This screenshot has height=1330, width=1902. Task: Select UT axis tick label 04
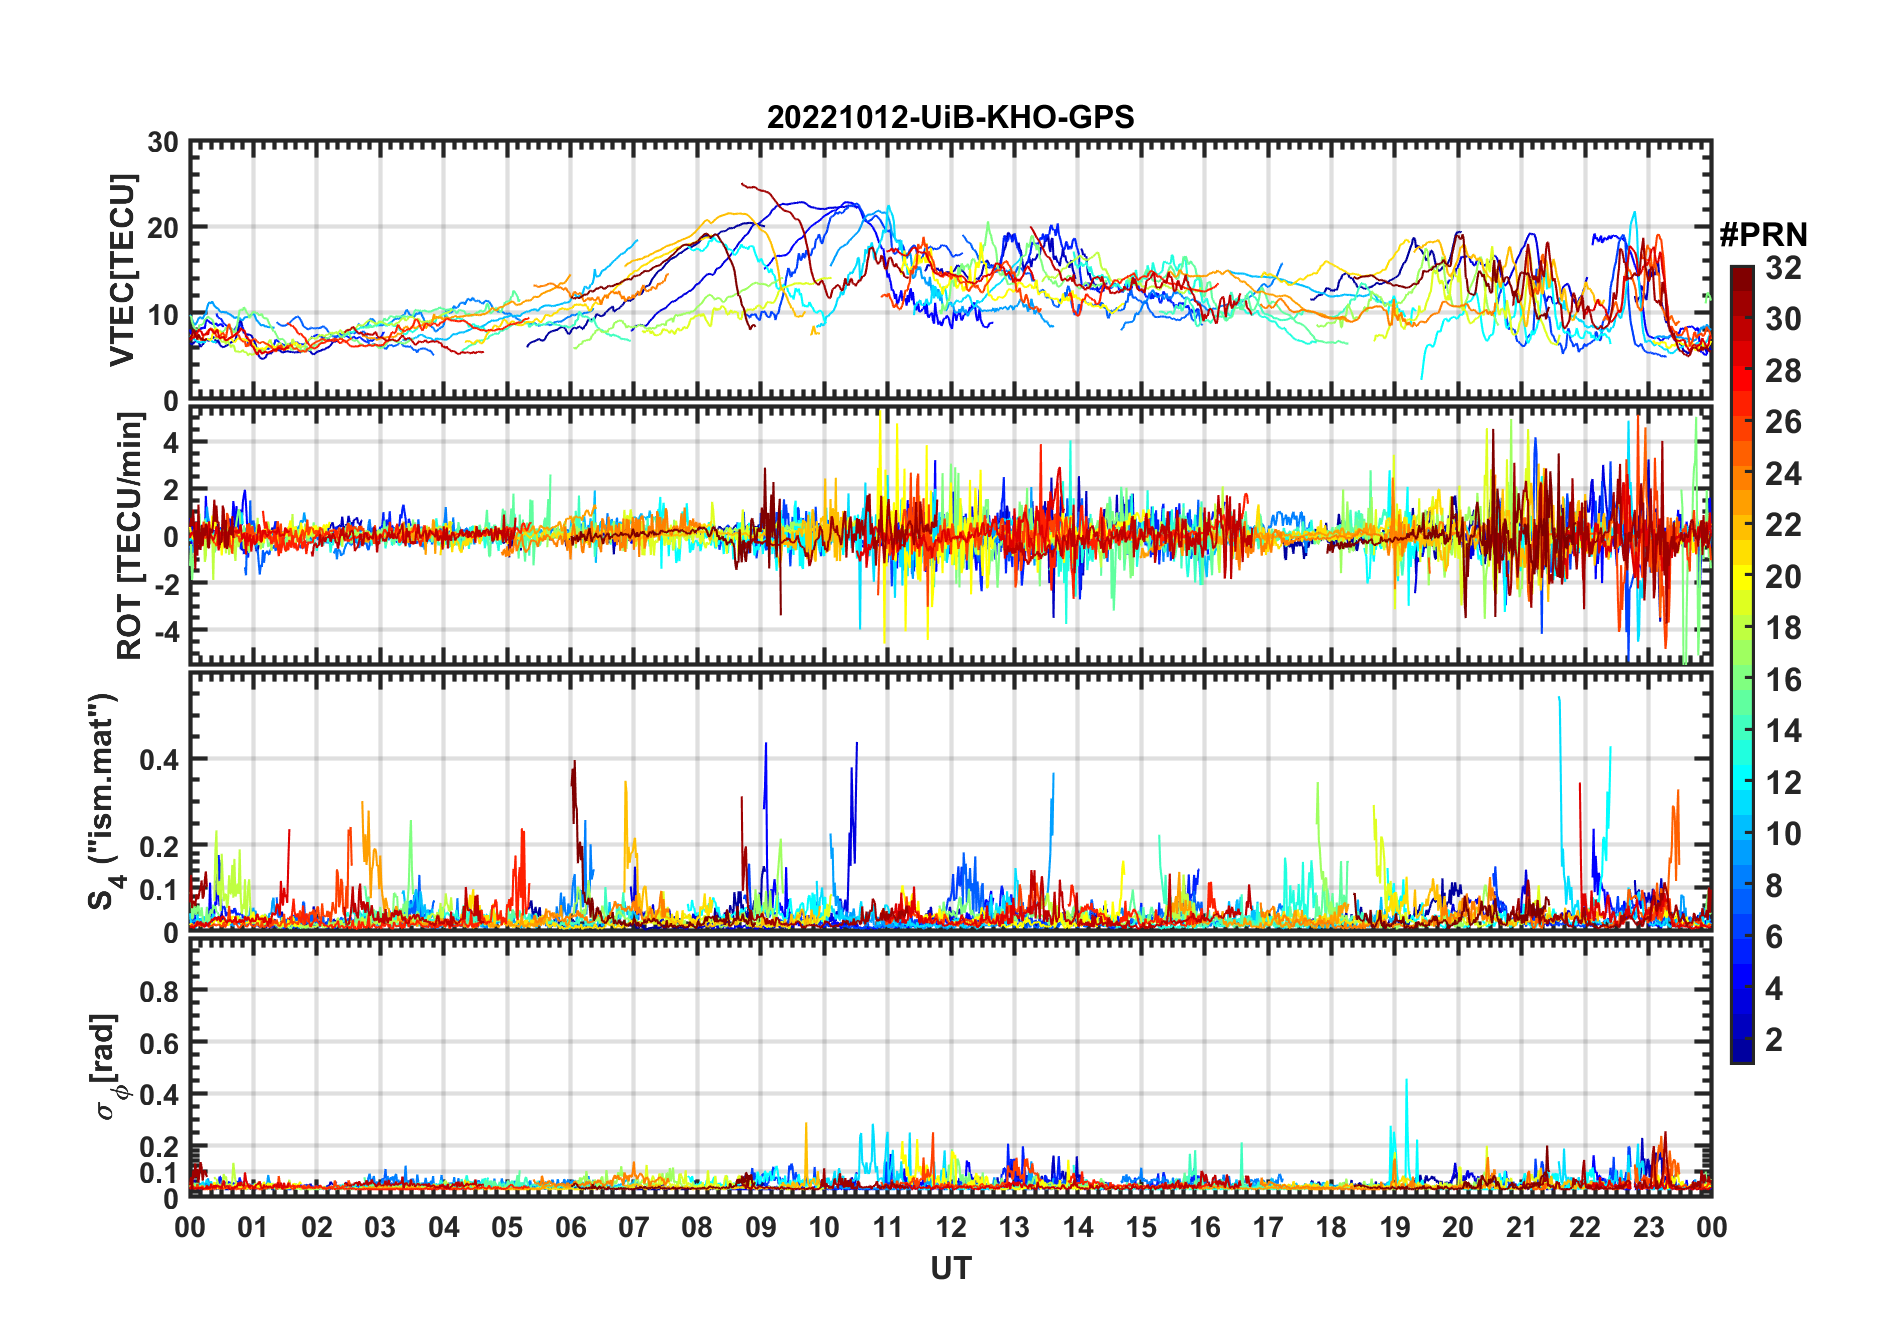click(x=444, y=1227)
